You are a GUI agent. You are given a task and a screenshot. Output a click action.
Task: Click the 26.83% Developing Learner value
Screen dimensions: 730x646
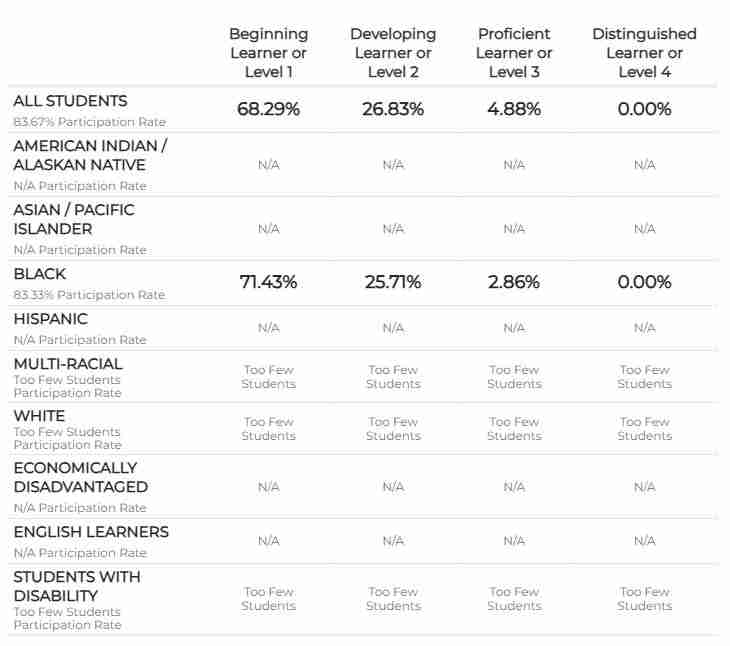393,109
